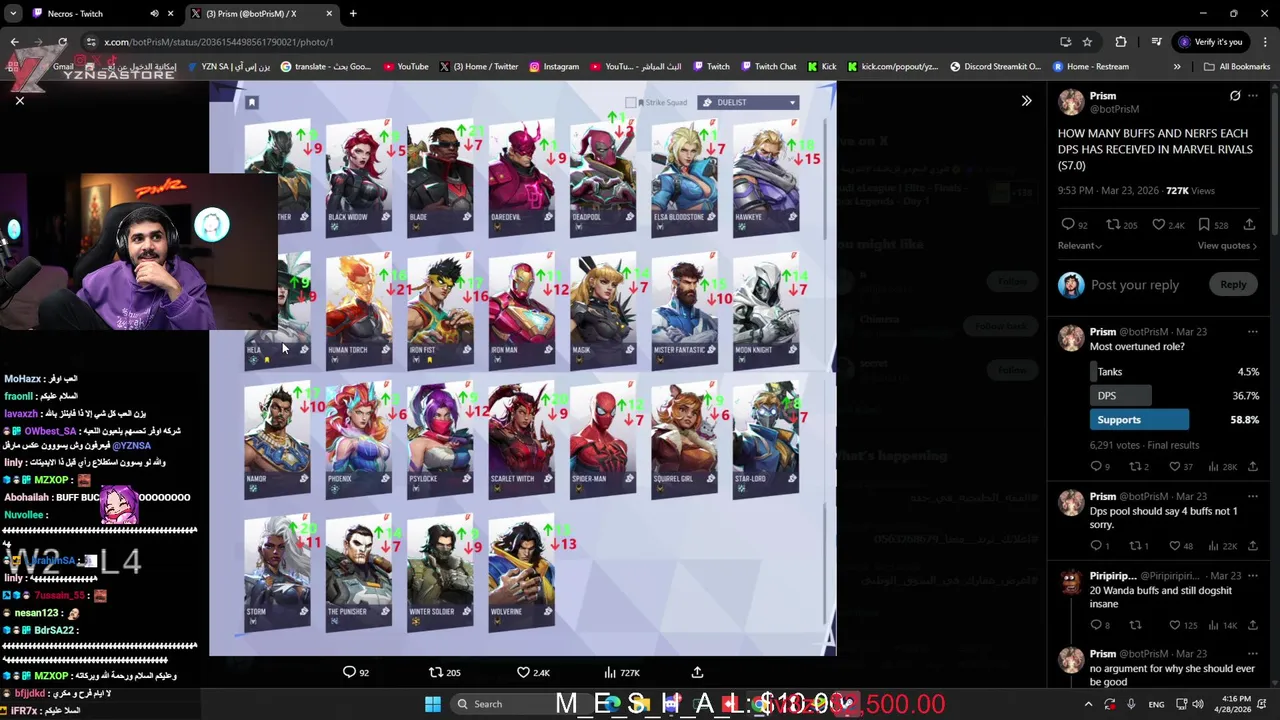
Task: Click the Reply button
Action: coord(1232,285)
